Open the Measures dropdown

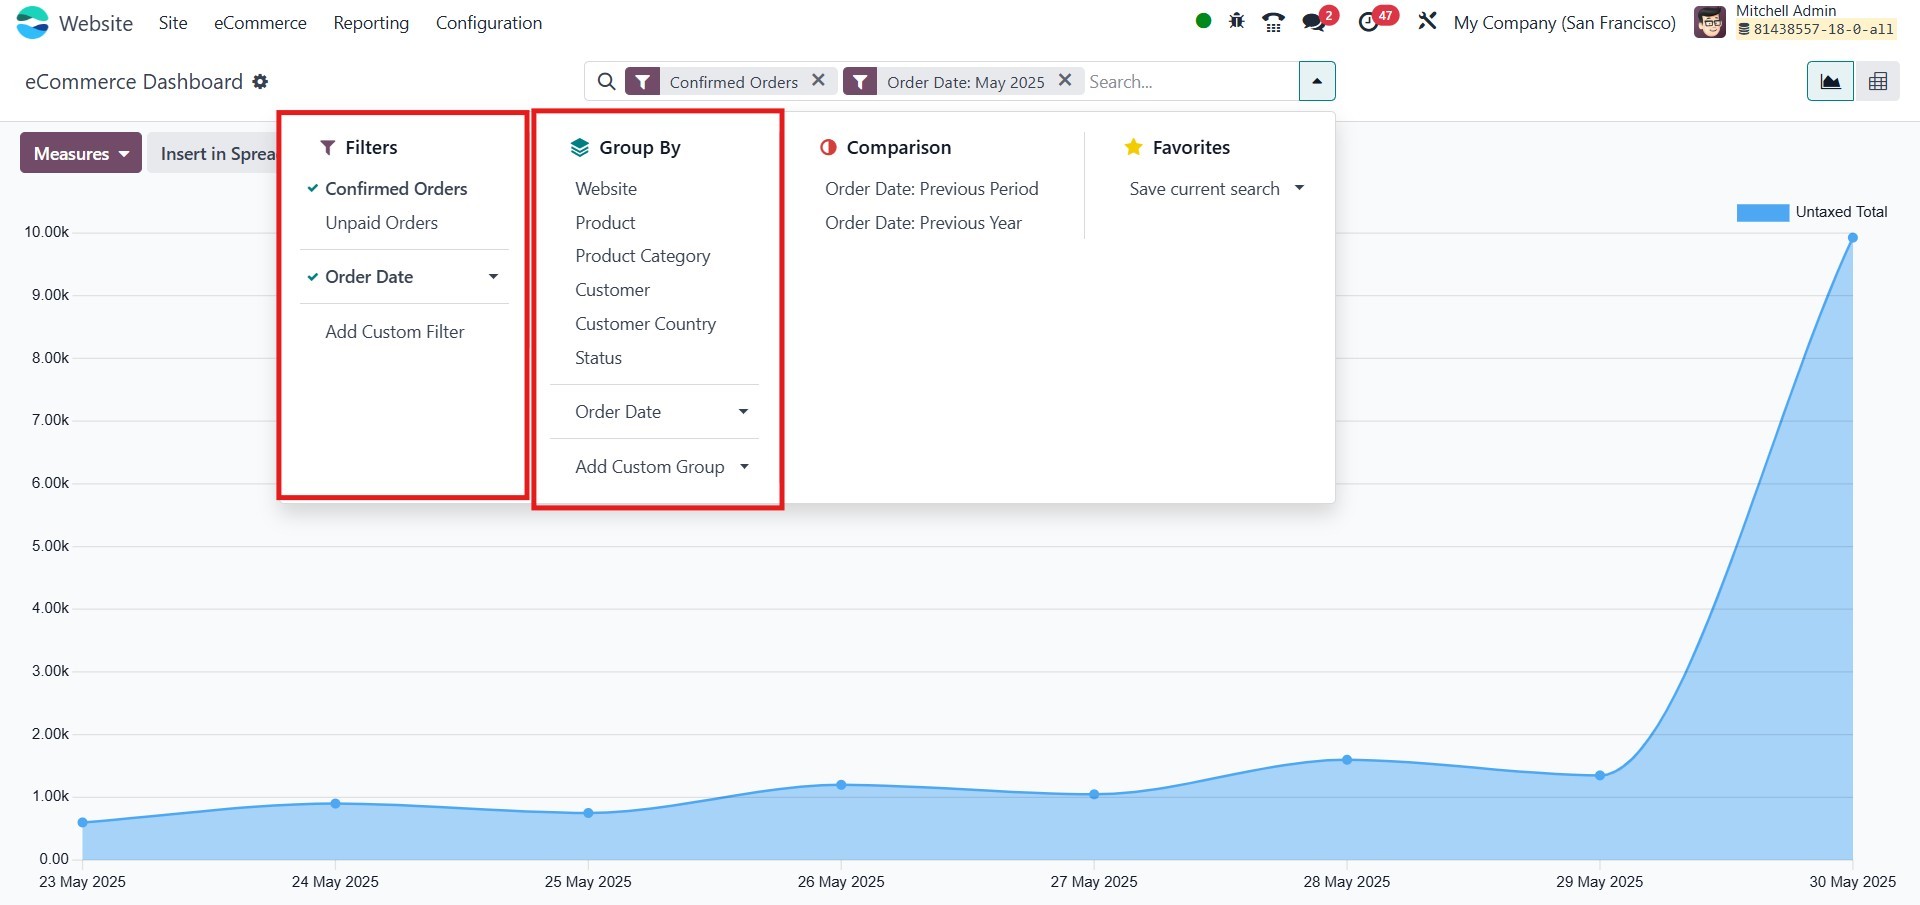(x=81, y=154)
